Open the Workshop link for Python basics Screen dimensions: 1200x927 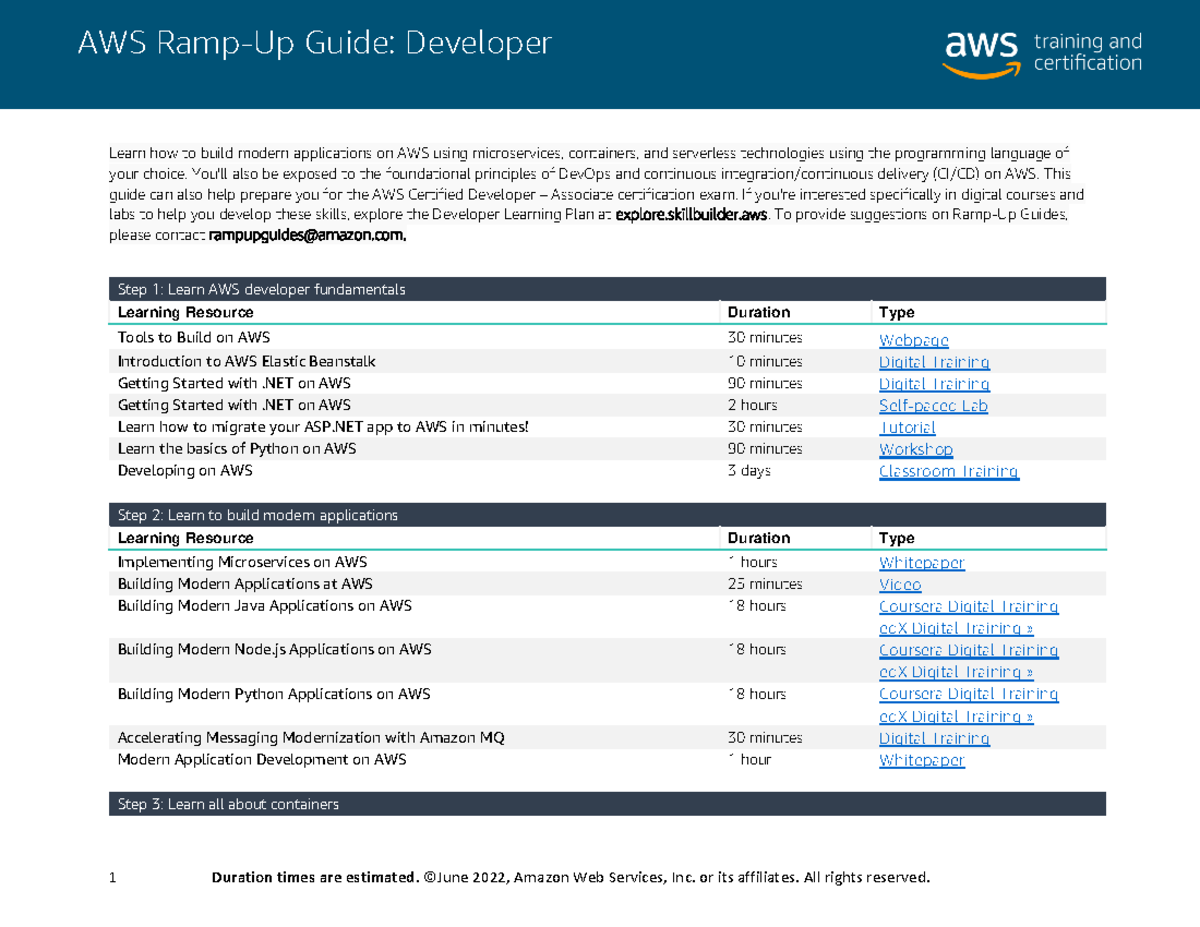pyautogui.click(x=915, y=448)
